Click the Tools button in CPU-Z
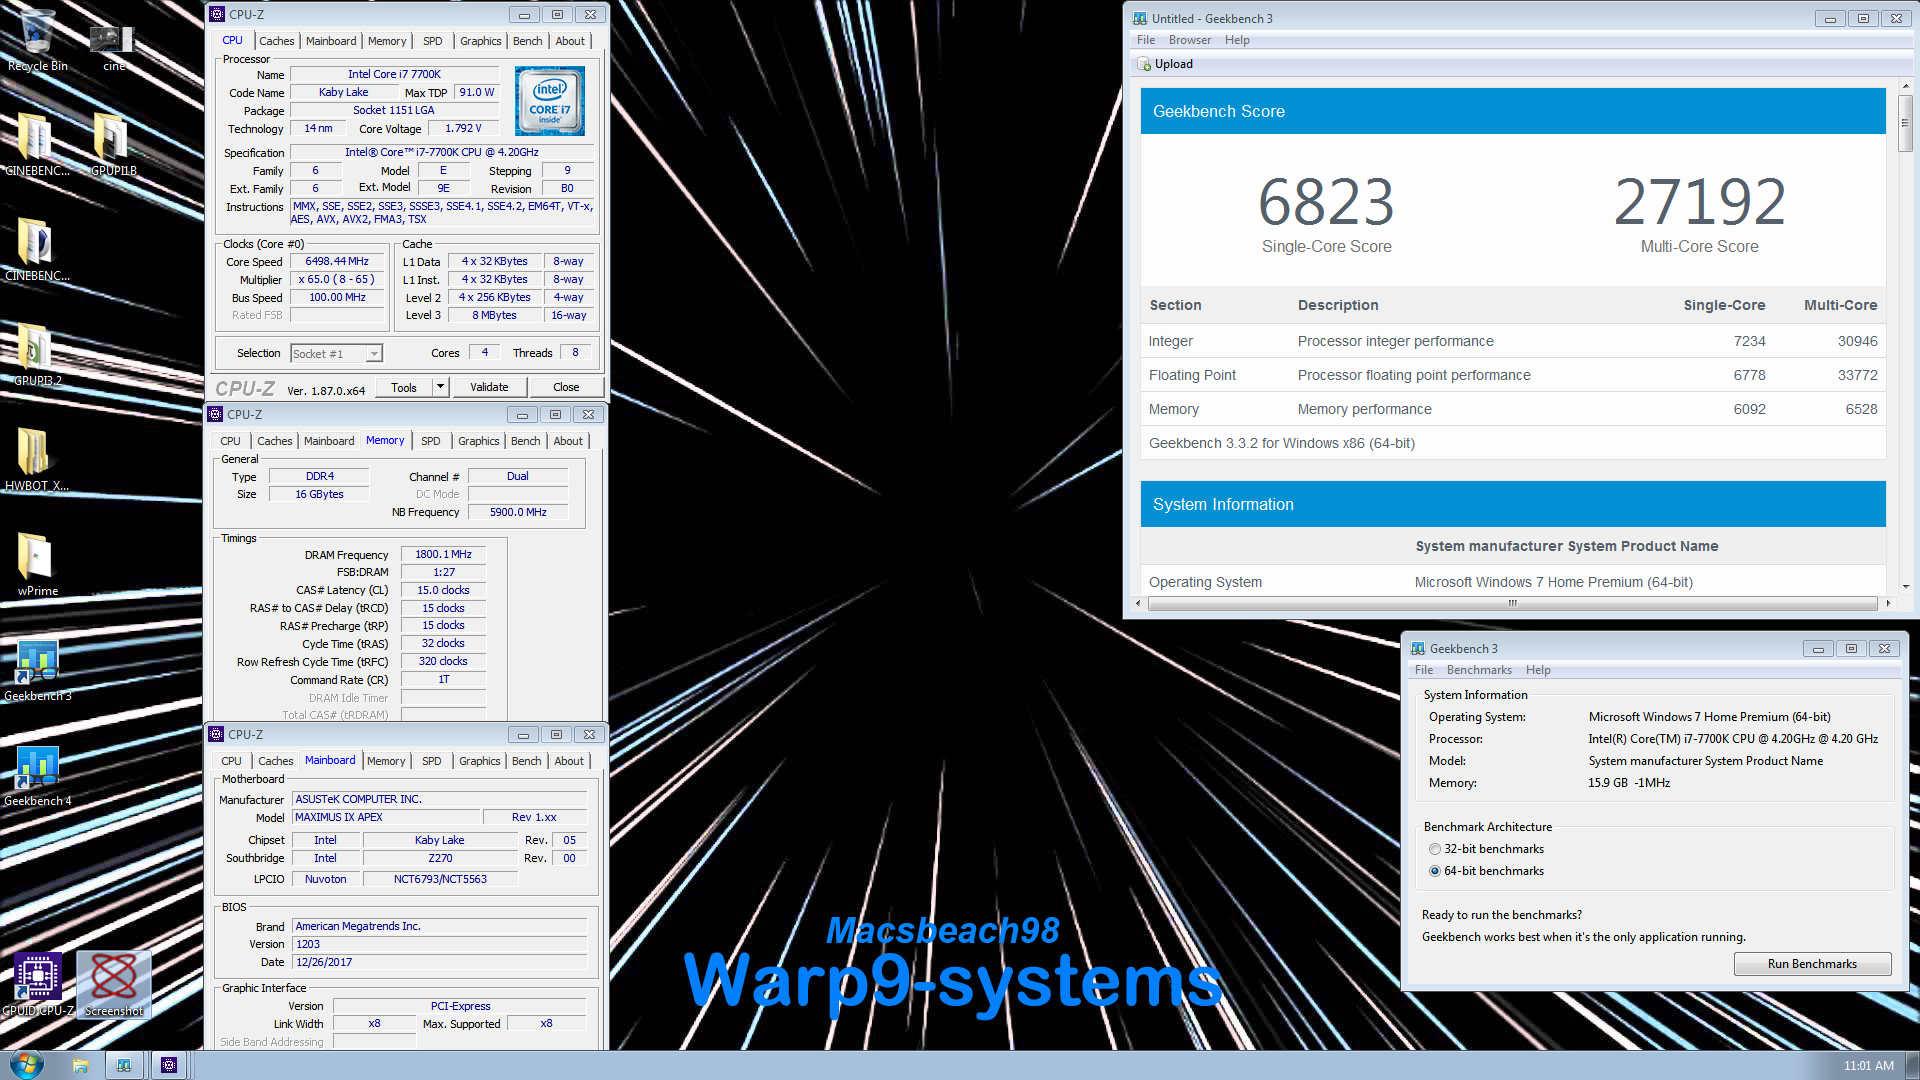Image resolution: width=1920 pixels, height=1080 pixels. pos(404,387)
